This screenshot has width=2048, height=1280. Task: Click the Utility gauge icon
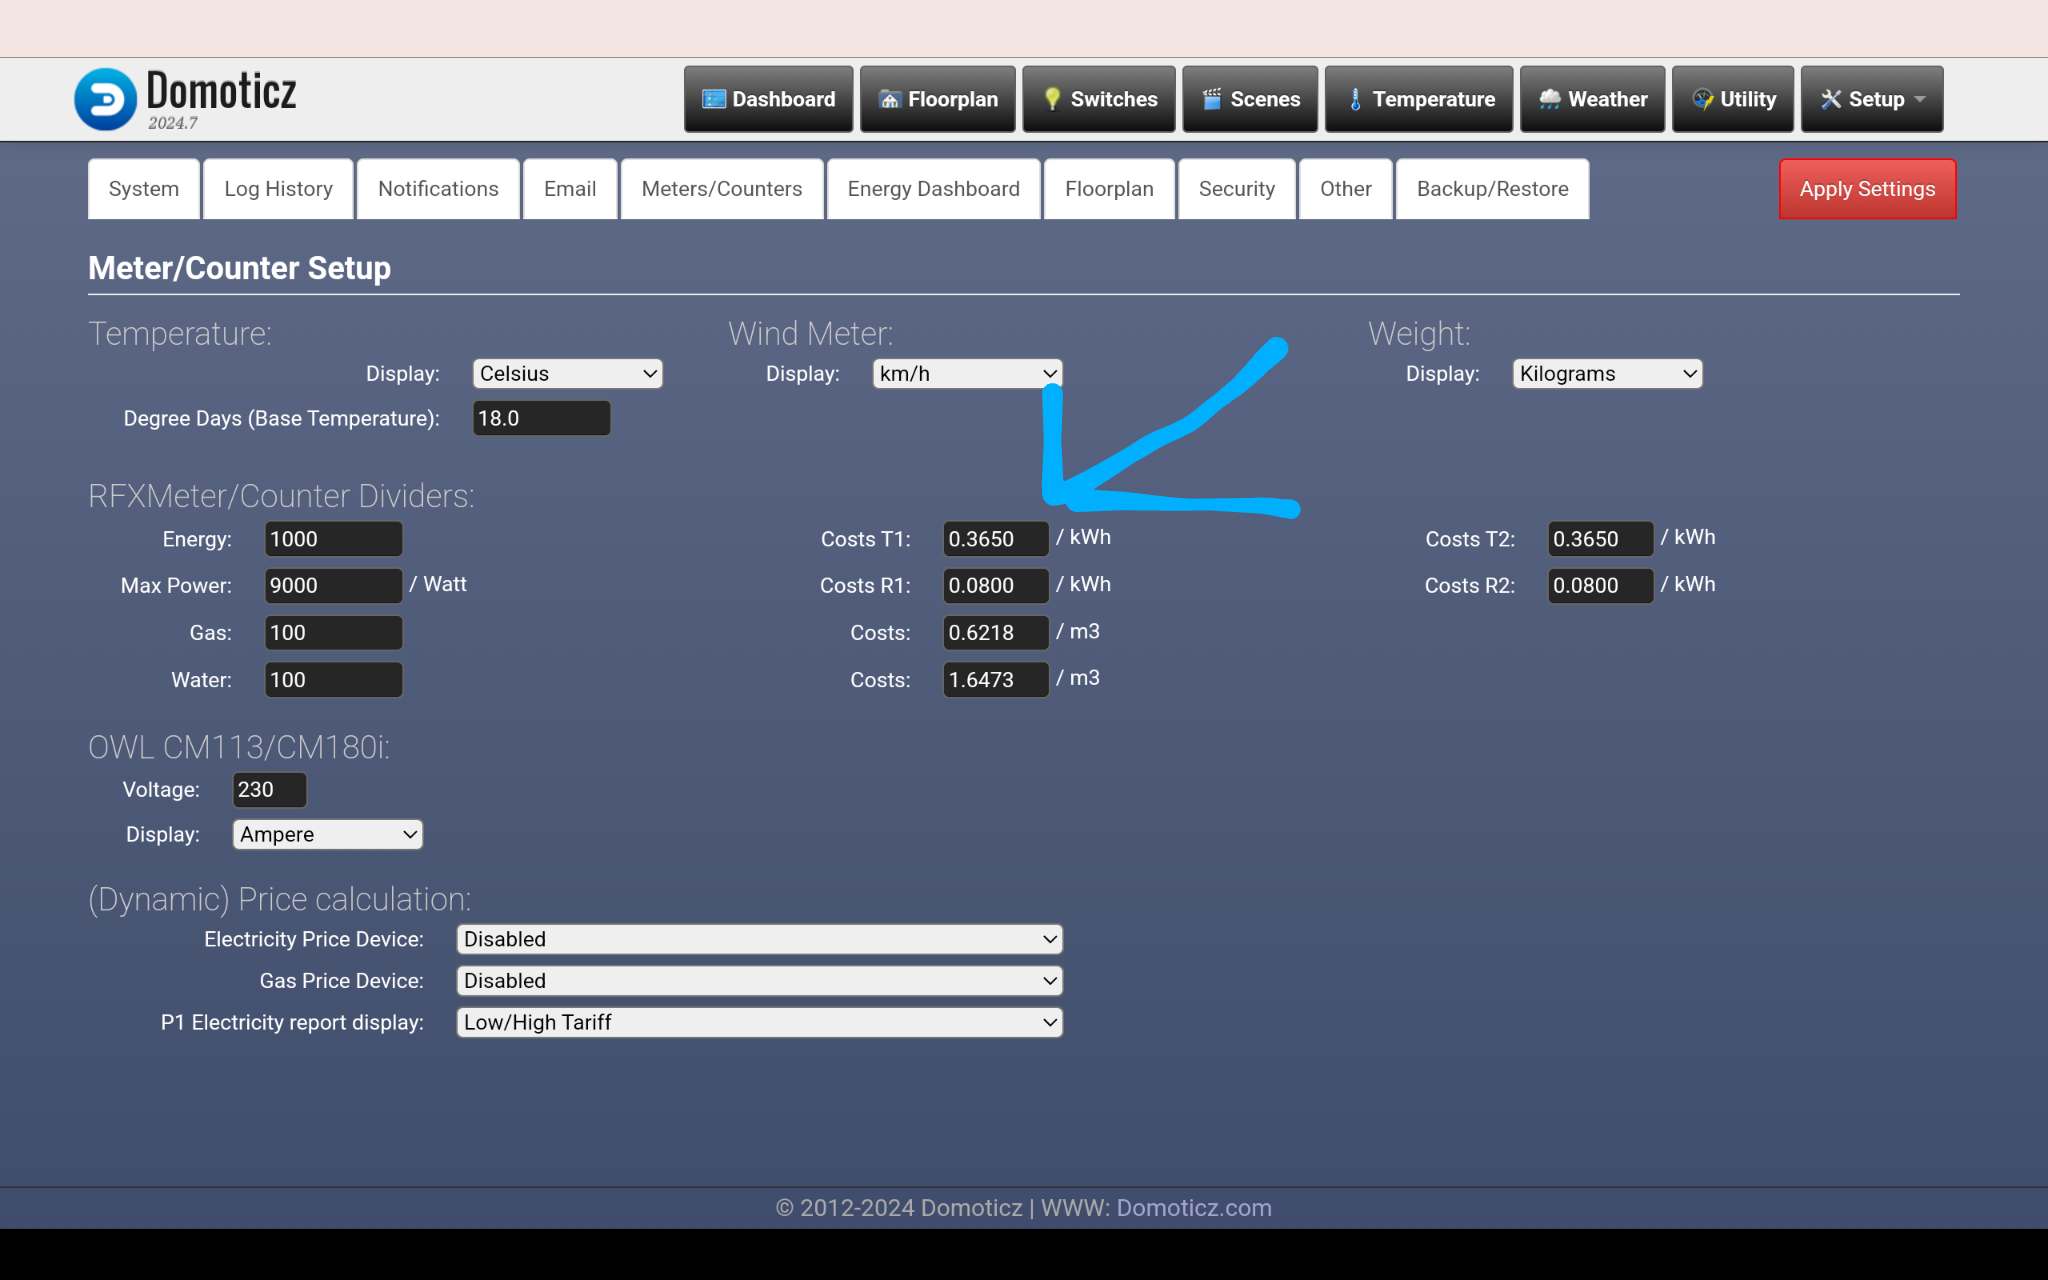1702,99
